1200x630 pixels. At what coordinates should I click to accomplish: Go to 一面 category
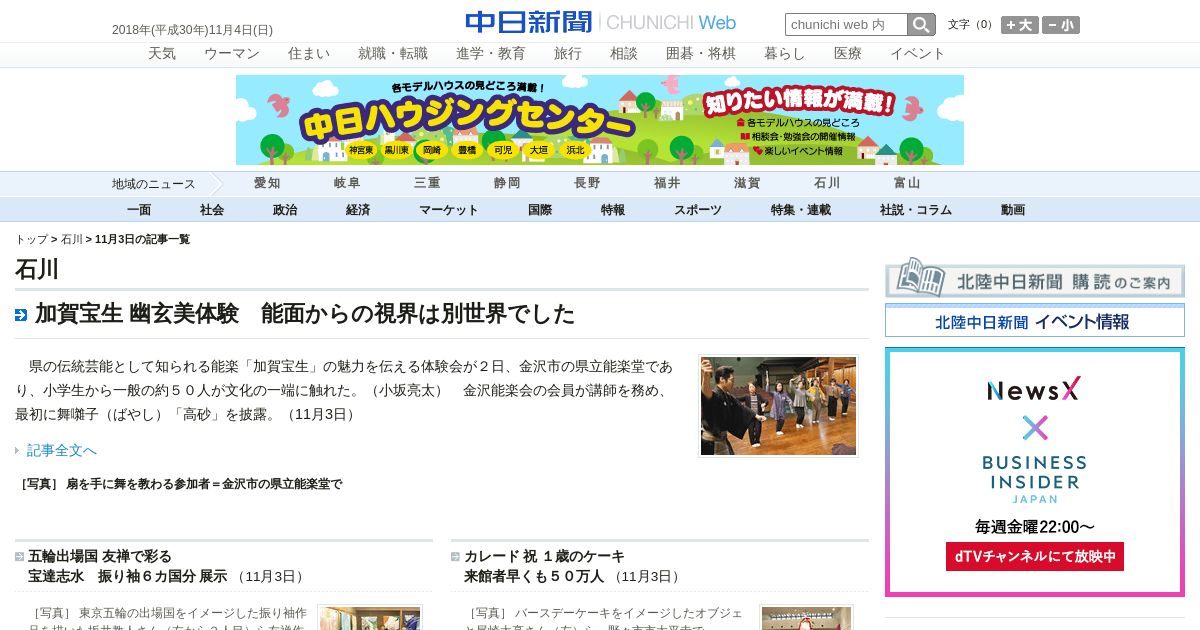pyautogui.click(x=139, y=210)
